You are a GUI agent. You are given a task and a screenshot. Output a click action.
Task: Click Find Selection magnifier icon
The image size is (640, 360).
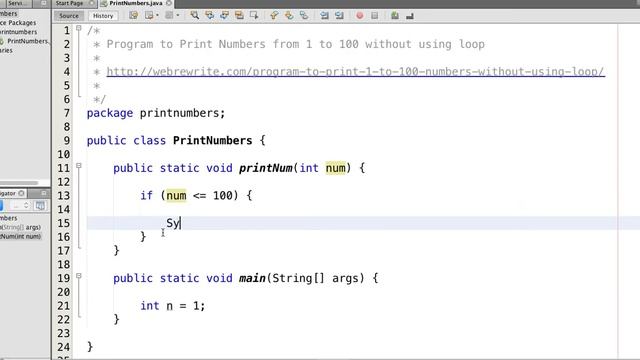click(x=195, y=16)
